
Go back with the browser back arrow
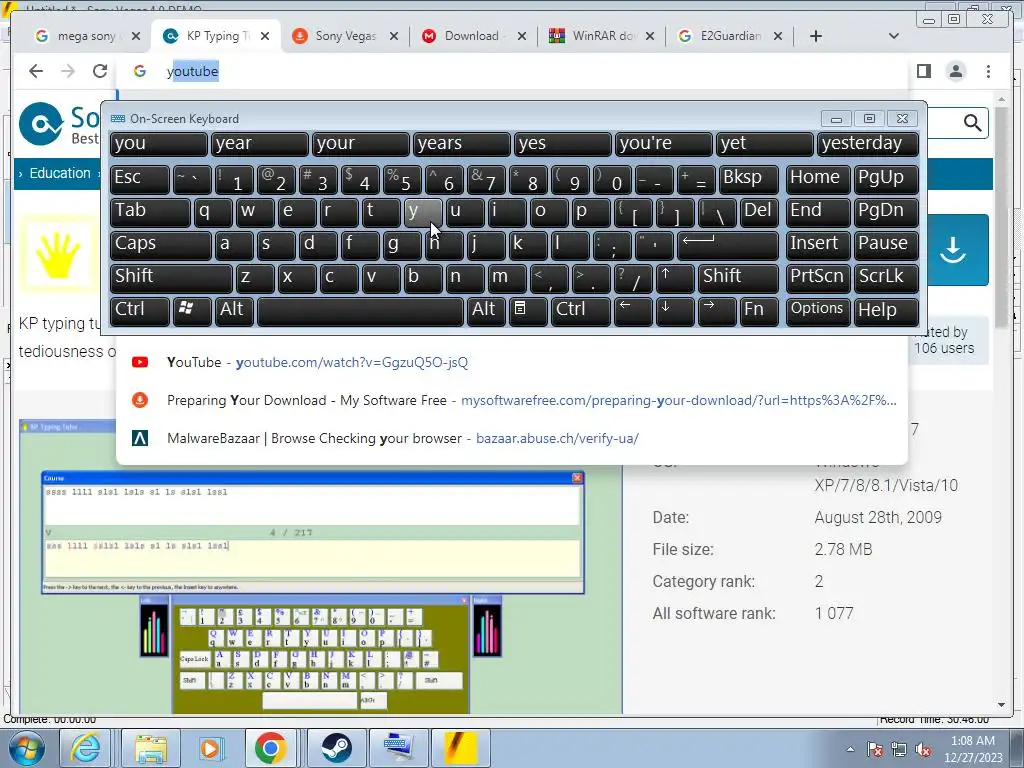(36, 71)
